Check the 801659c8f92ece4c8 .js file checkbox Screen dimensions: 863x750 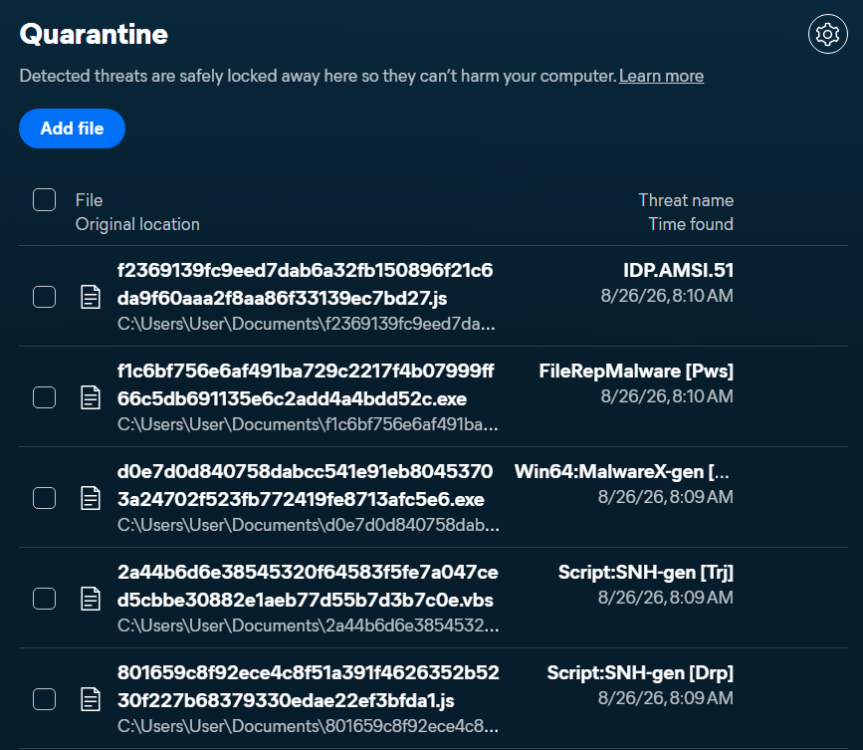tap(44, 699)
